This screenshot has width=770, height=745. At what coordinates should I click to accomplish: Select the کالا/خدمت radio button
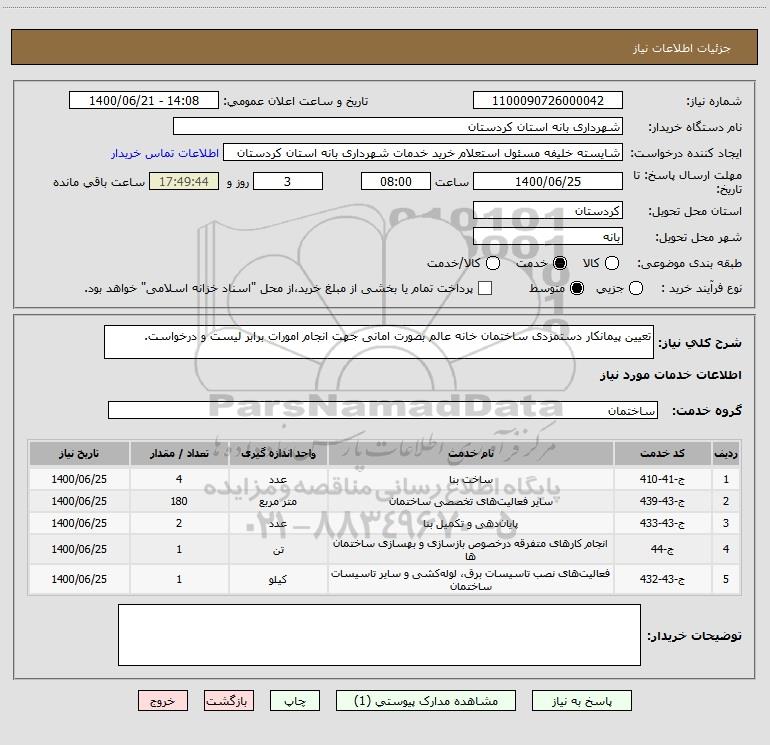point(493,263)
